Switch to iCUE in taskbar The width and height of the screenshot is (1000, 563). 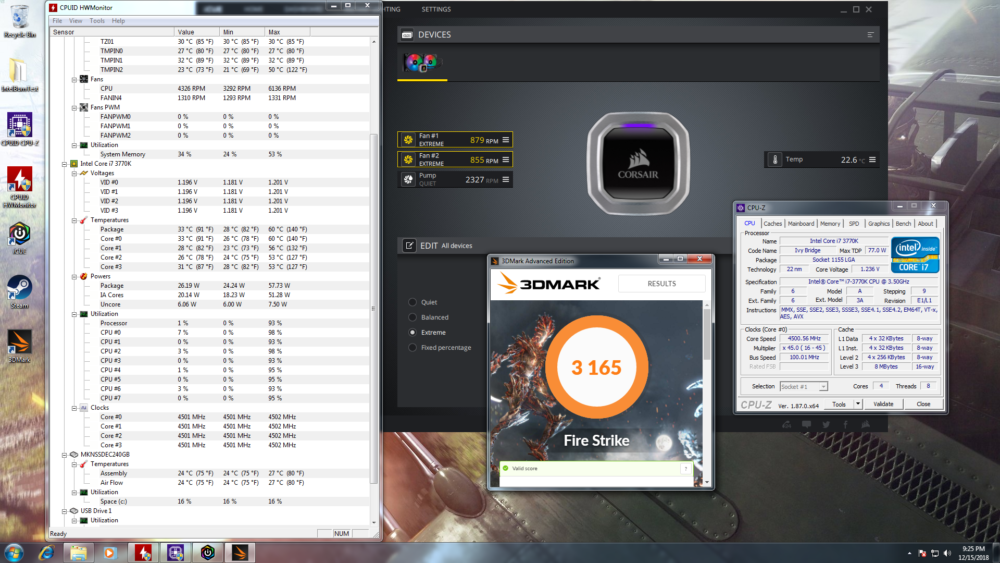click(x=207, y=552)
